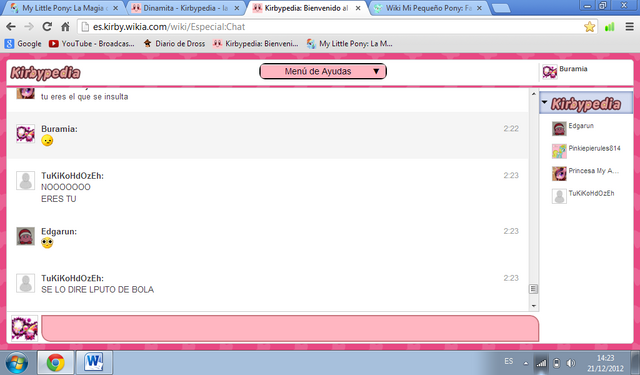Bookmark this page with the star icon

(589, 27)
